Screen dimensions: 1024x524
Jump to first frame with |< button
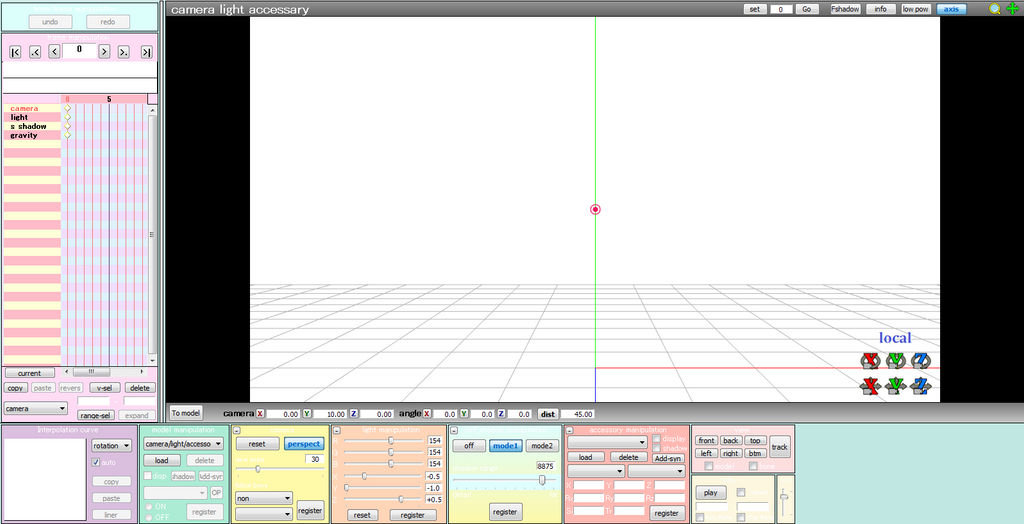16,52
